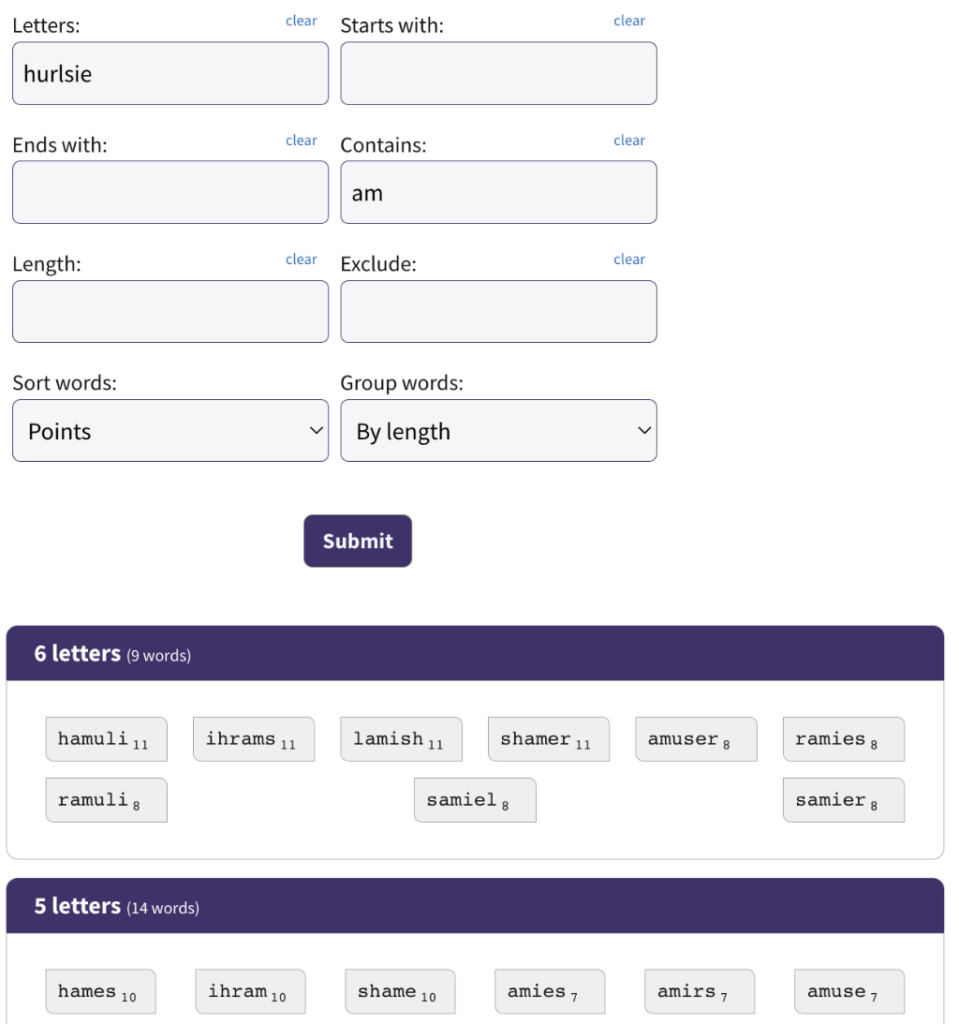Click the Length input field
959x1024 pixels.
pos(170,312)
